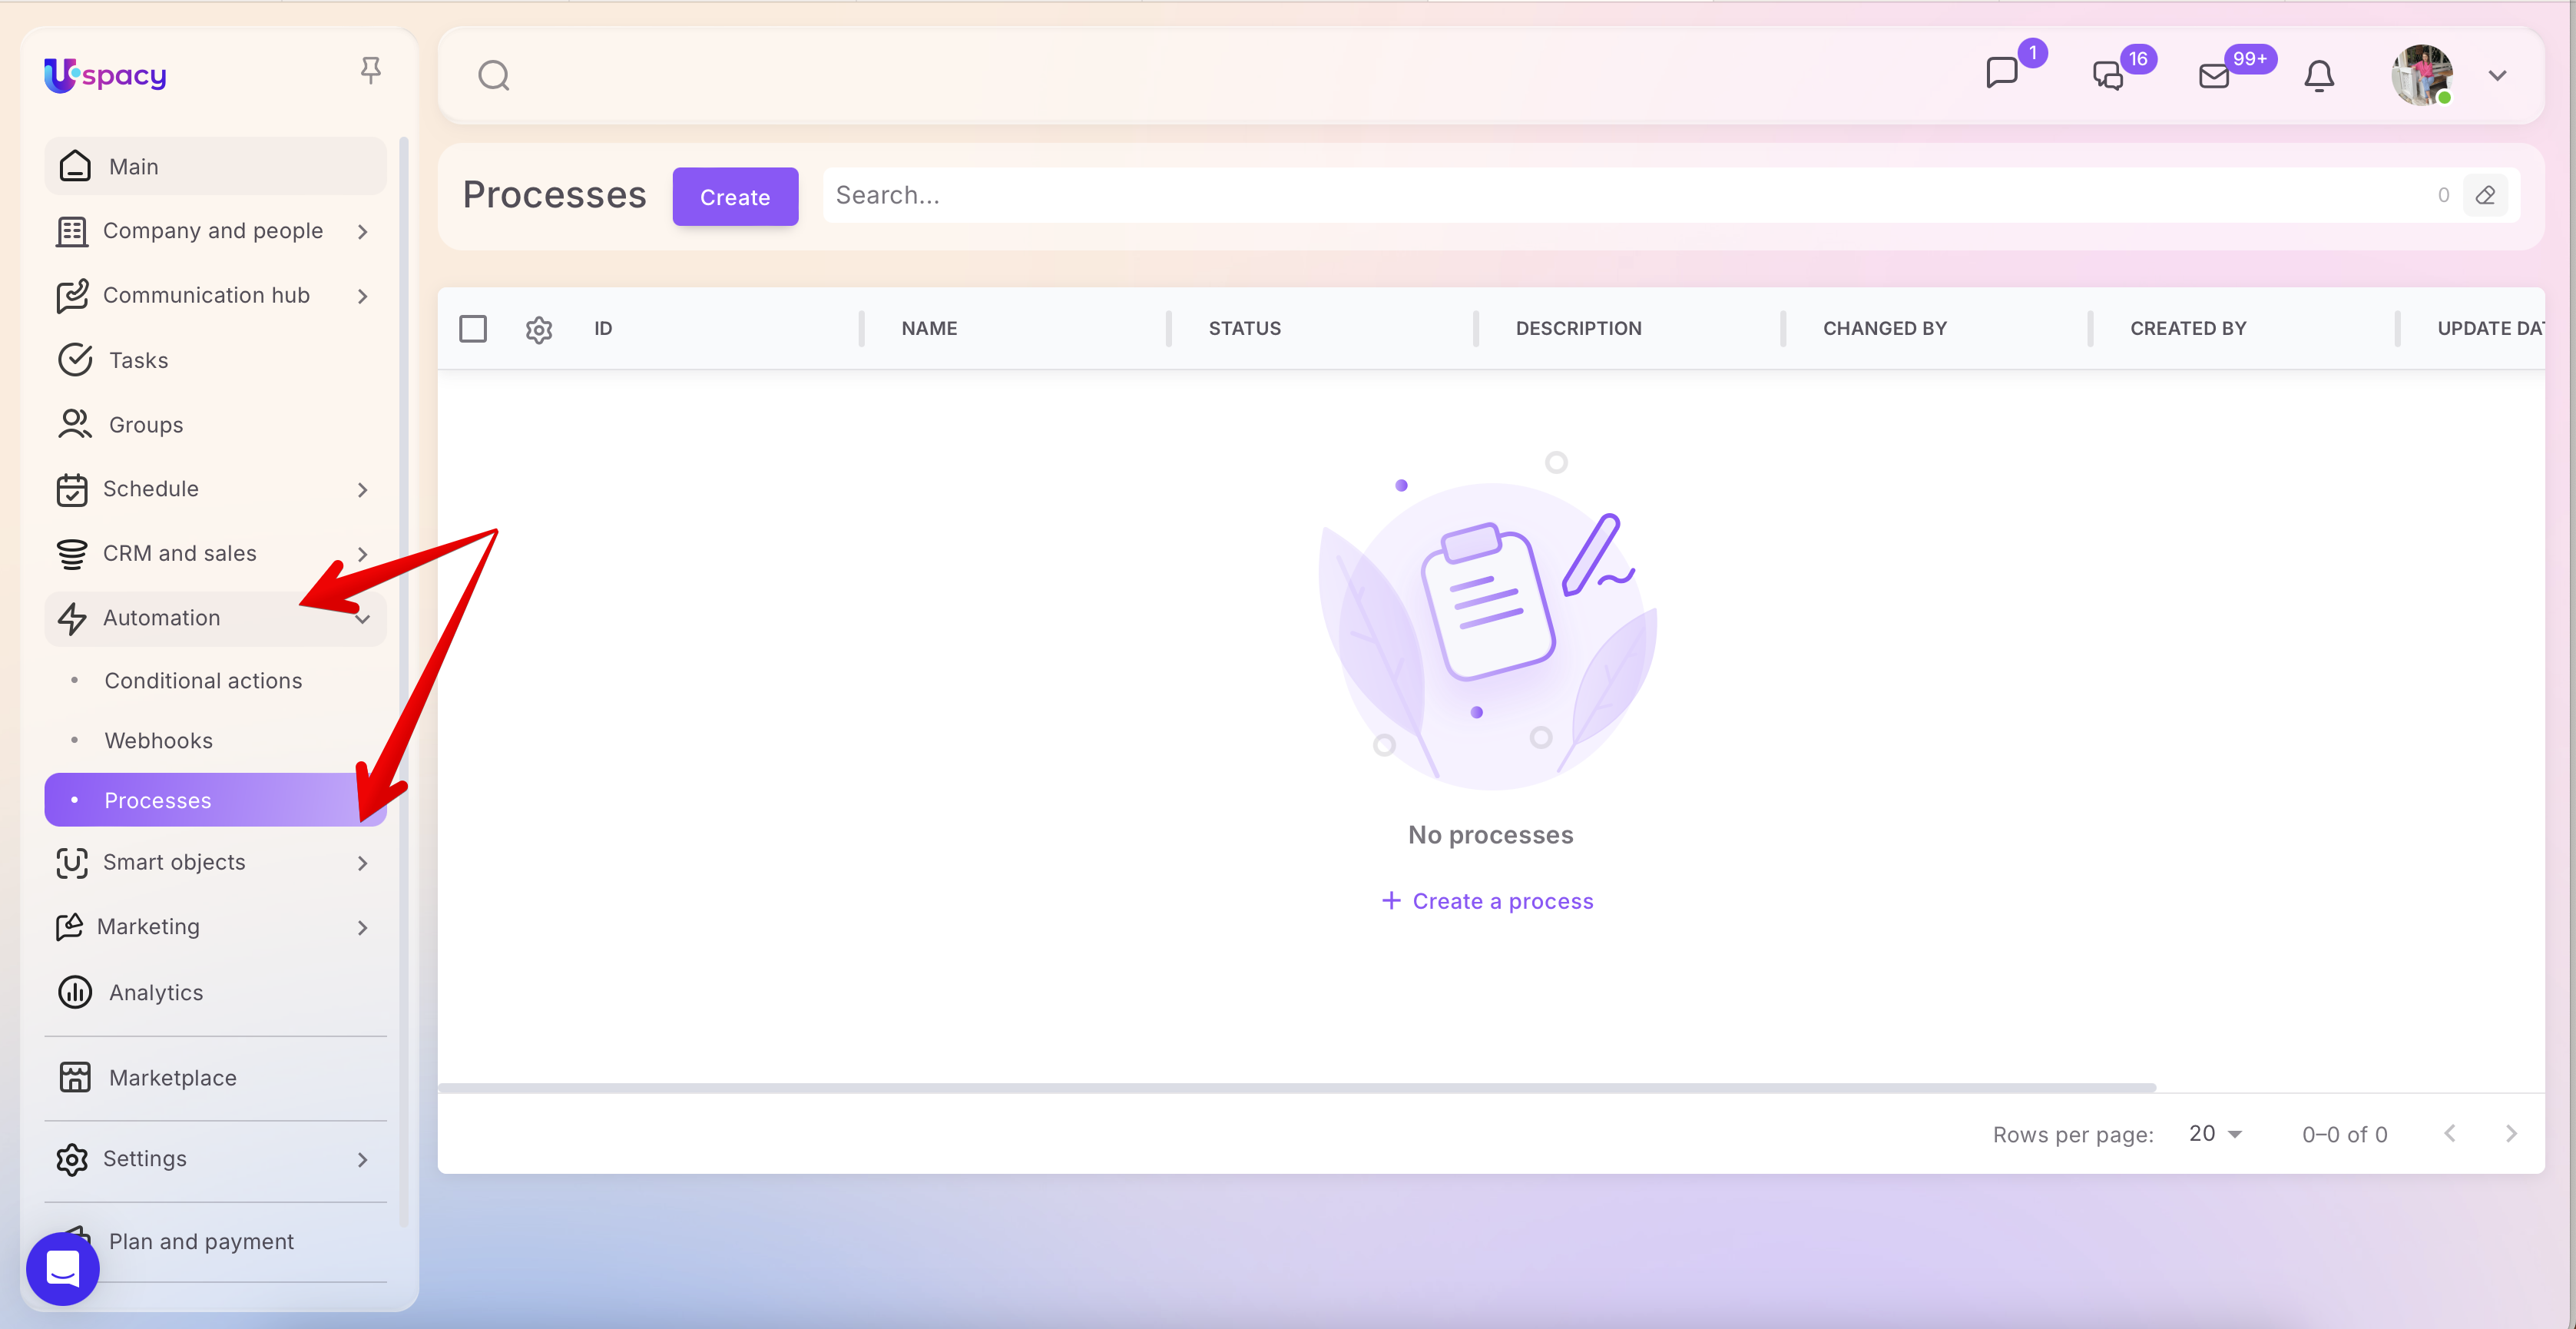
Task: Click the horizontal table scrollbar
Action: [1296, 1087]
